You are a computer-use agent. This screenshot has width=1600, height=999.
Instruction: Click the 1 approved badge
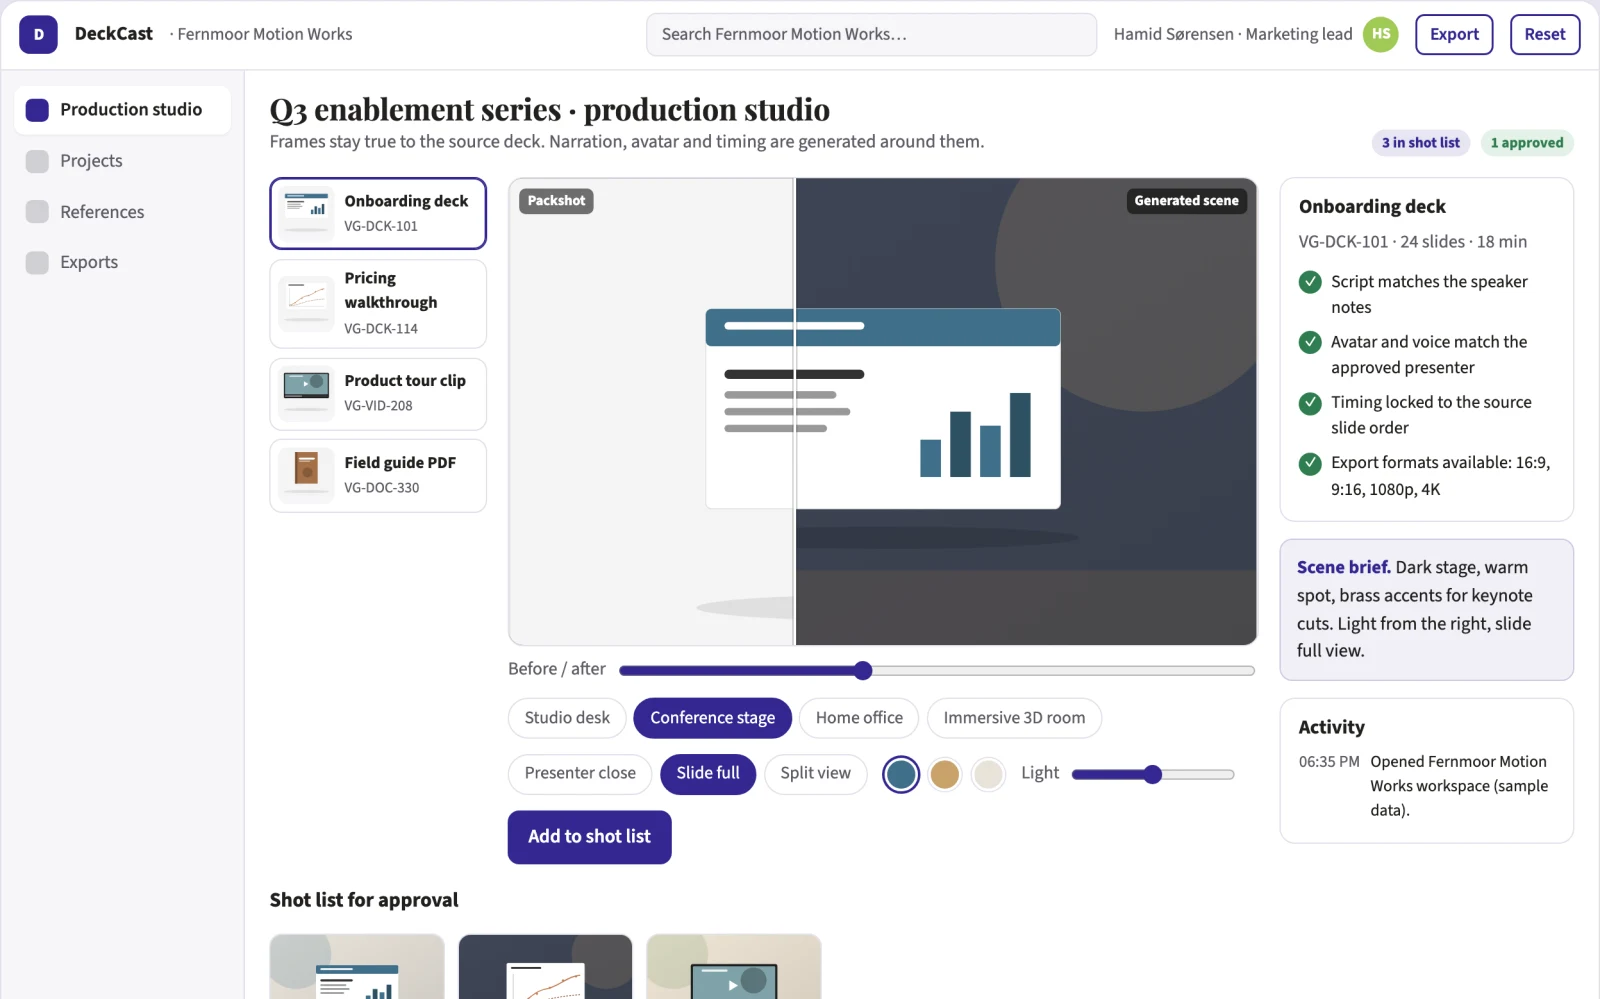pyautogui.click(x=1527, y=143)
